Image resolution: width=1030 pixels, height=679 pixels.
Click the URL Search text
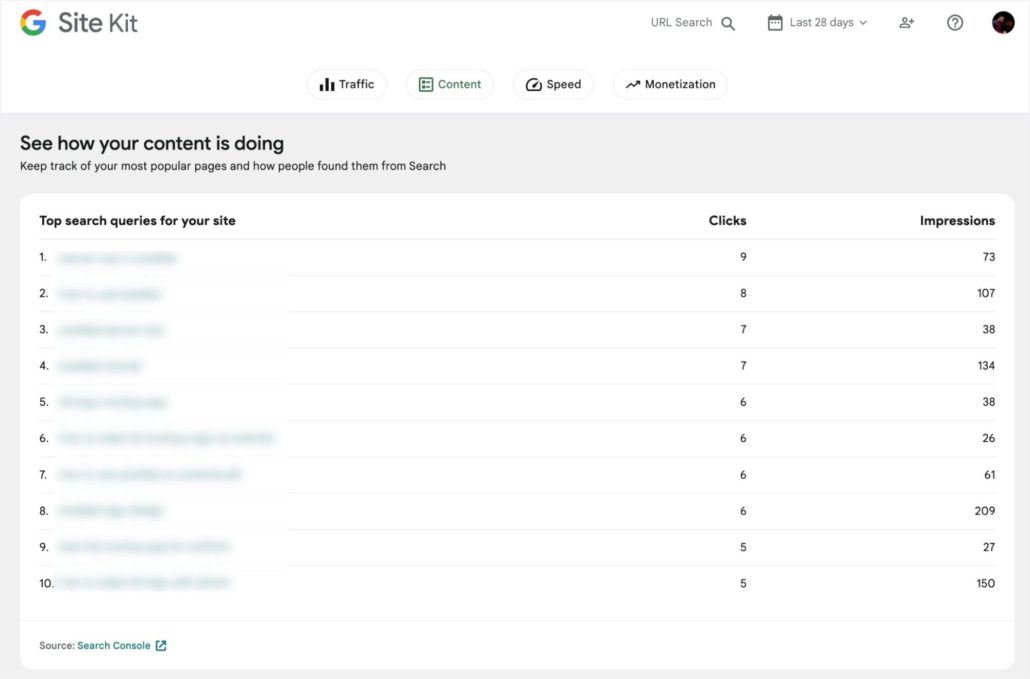click(x=681, y=23)
